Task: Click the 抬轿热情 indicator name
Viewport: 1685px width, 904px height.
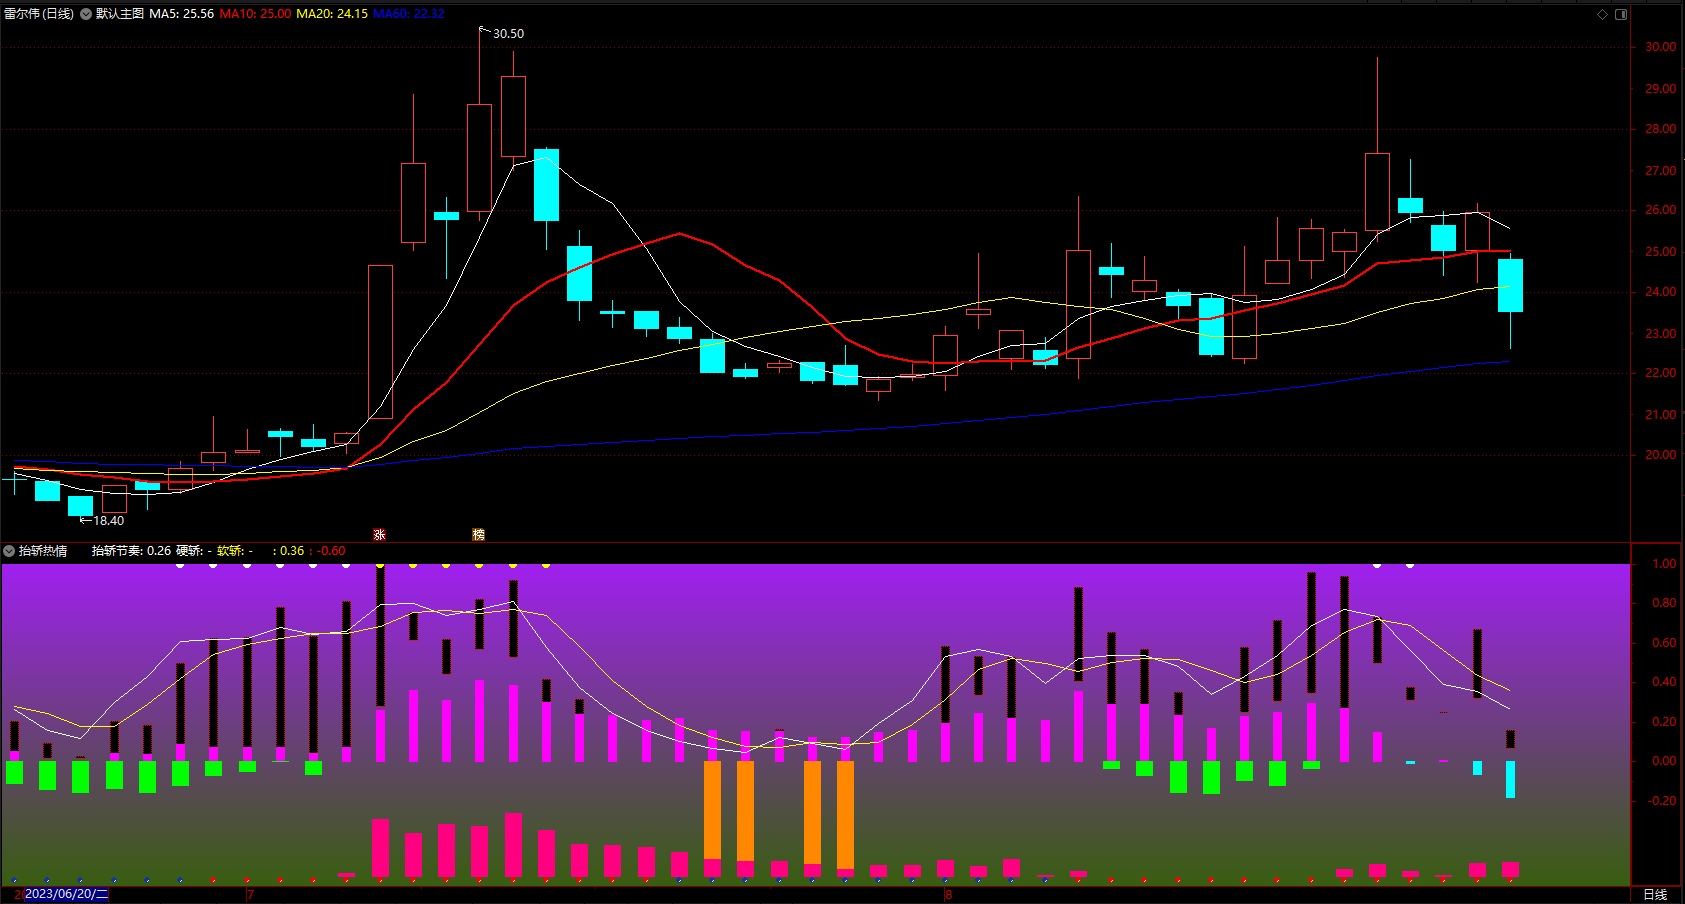Action: click(43, 551)
